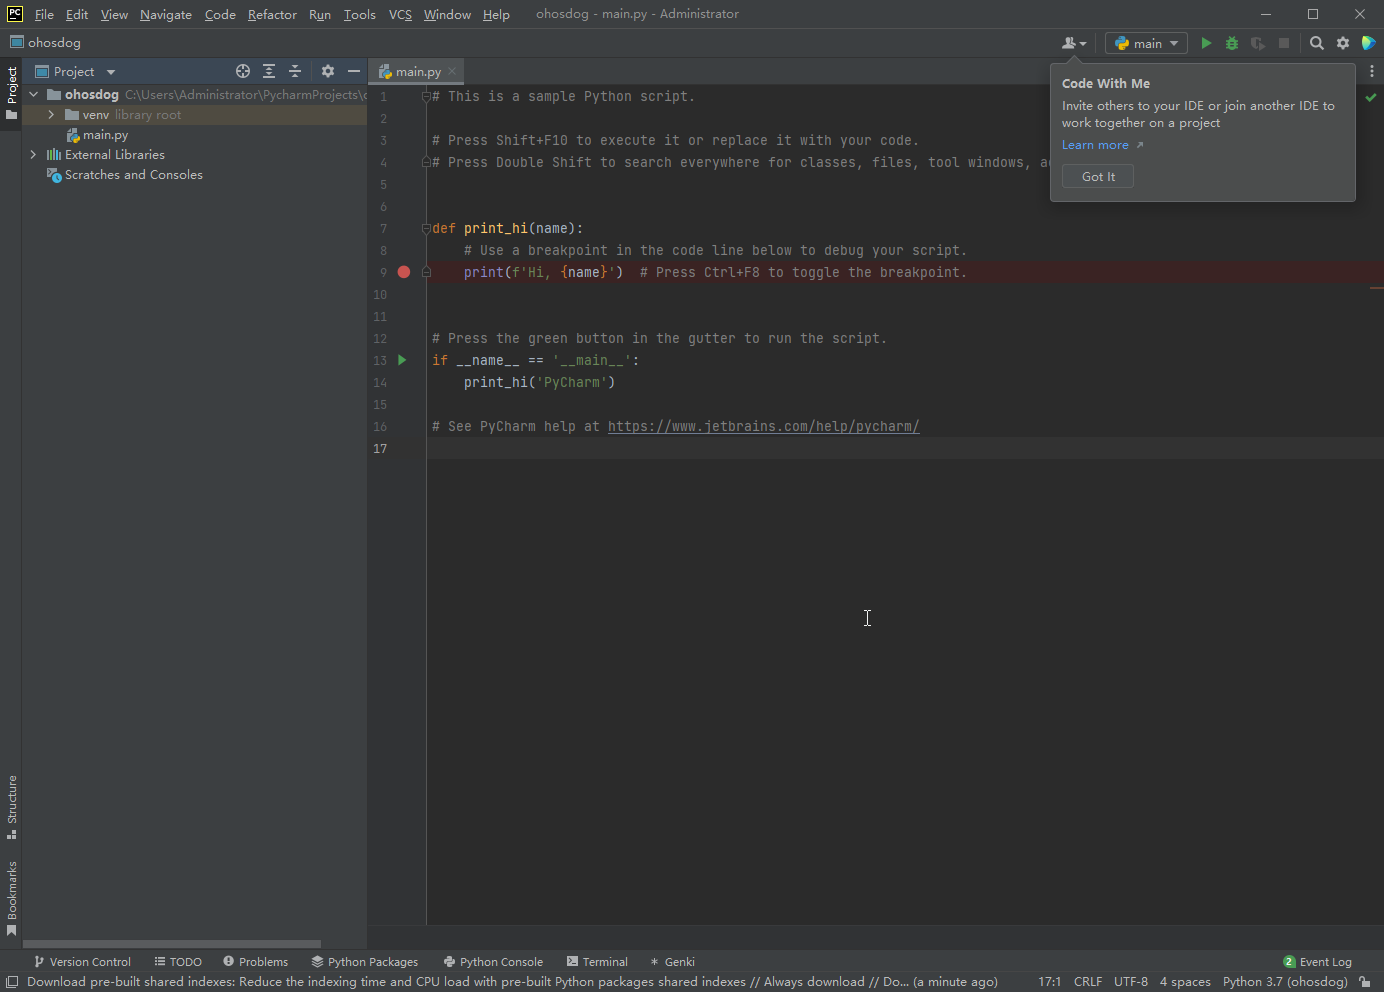Image resolution: width=1384 pixels, height=992 pixels.
Task: Click the 4 spaces indent setting
Action: pyautogui.click(x=1185, y=982)
